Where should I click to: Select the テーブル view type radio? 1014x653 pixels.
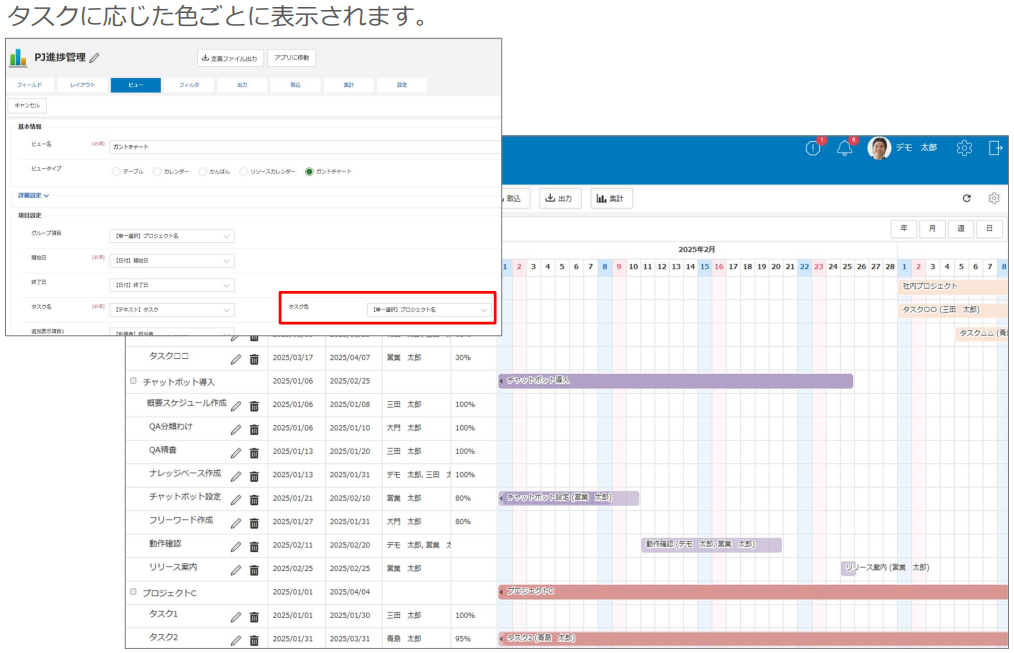[116, 171]
